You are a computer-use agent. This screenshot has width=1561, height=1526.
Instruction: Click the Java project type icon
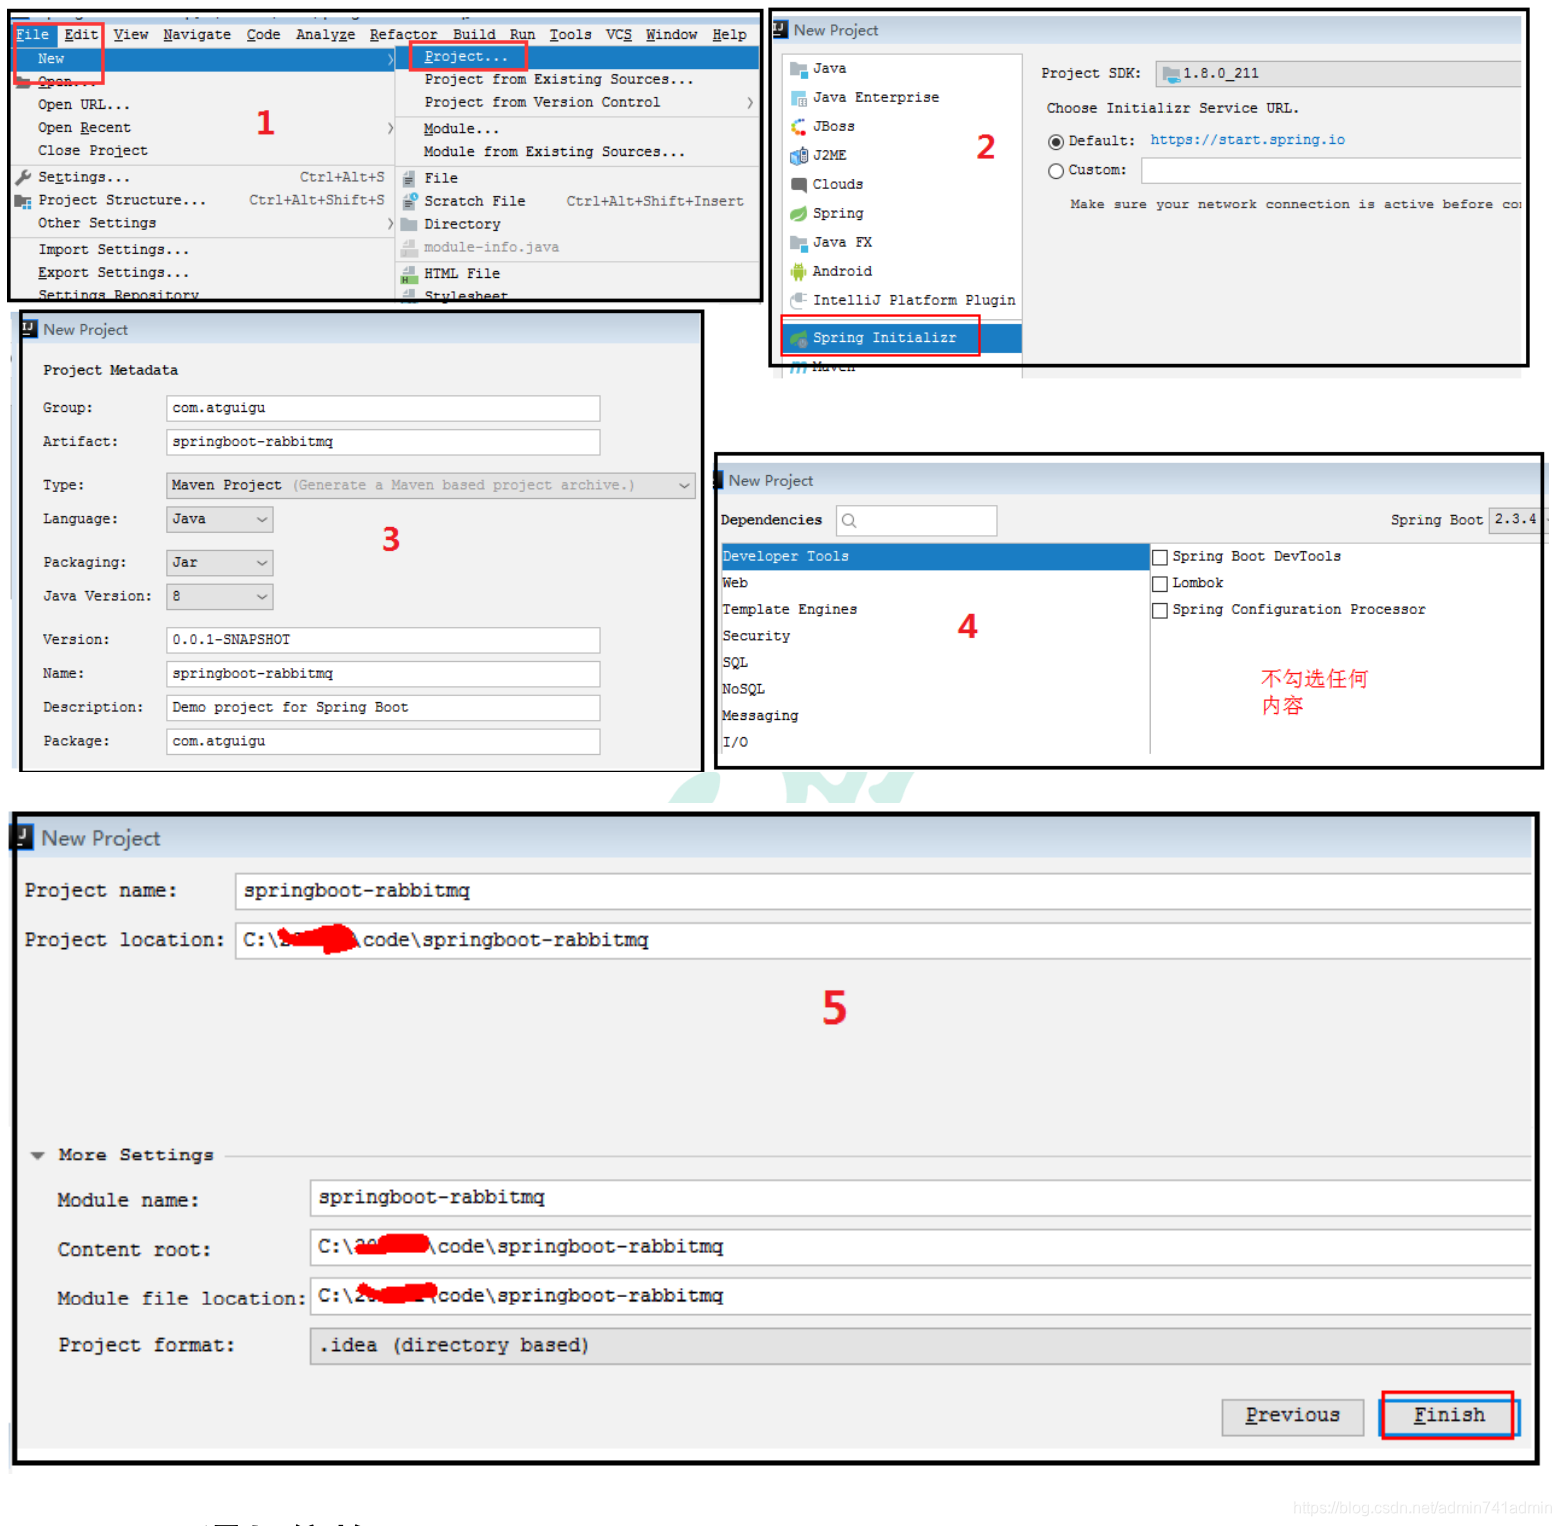coord(798,69)
